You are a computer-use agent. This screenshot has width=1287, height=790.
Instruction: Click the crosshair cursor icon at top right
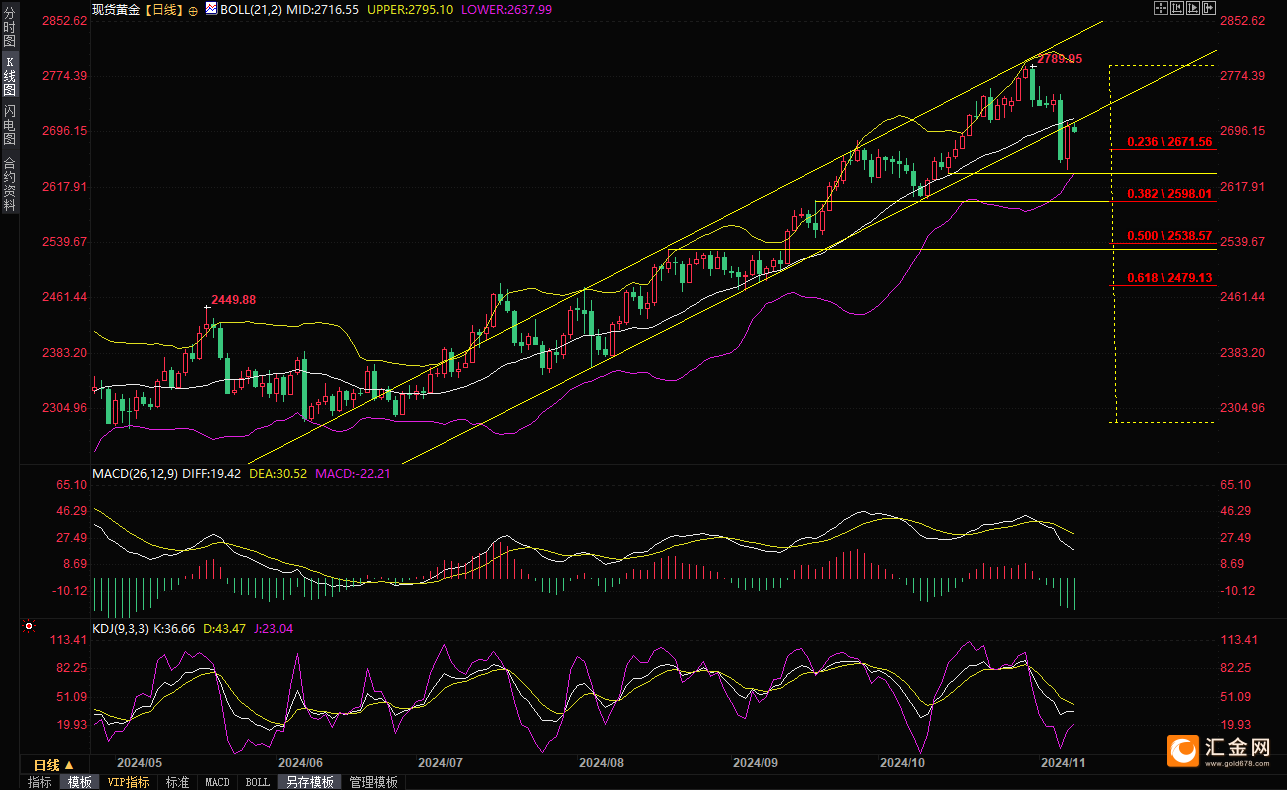click(x=1161, y=8)
